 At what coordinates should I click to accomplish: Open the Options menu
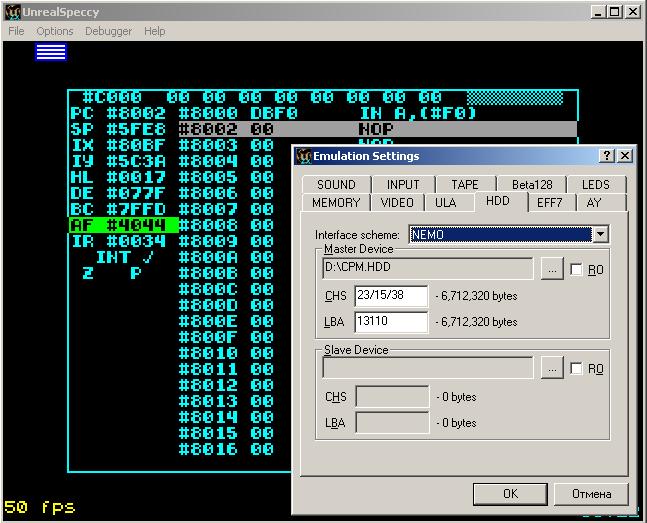55,31
